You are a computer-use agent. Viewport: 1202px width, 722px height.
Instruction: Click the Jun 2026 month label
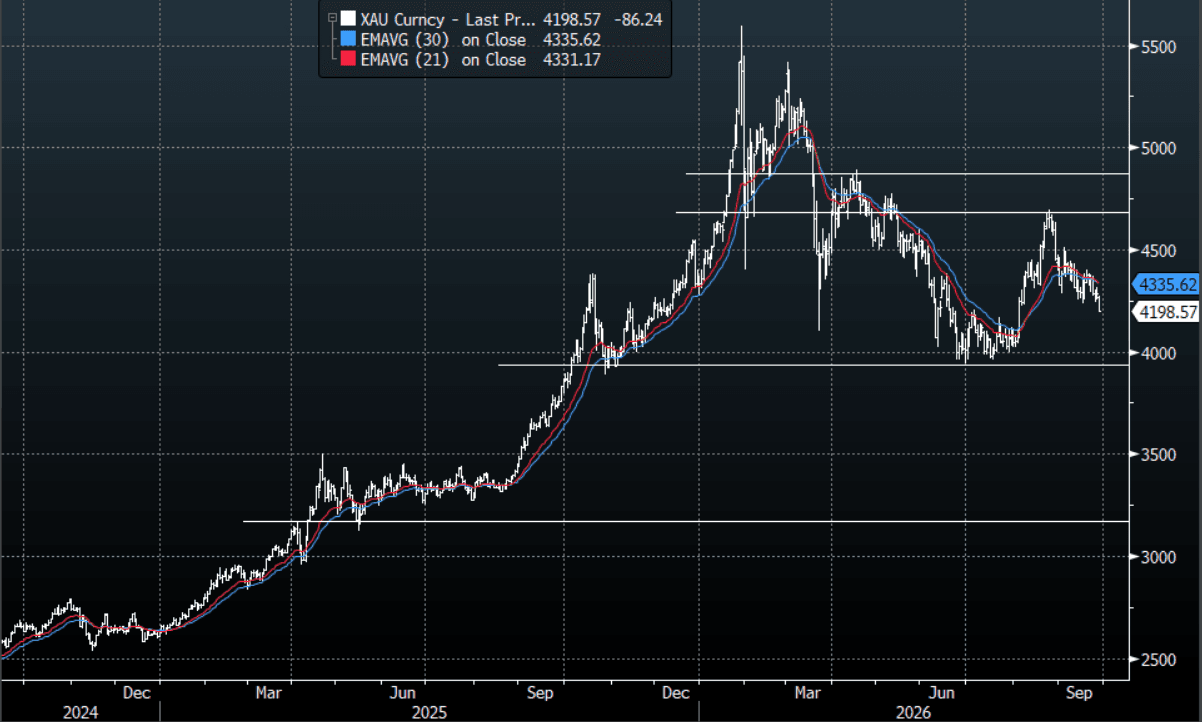942,692
